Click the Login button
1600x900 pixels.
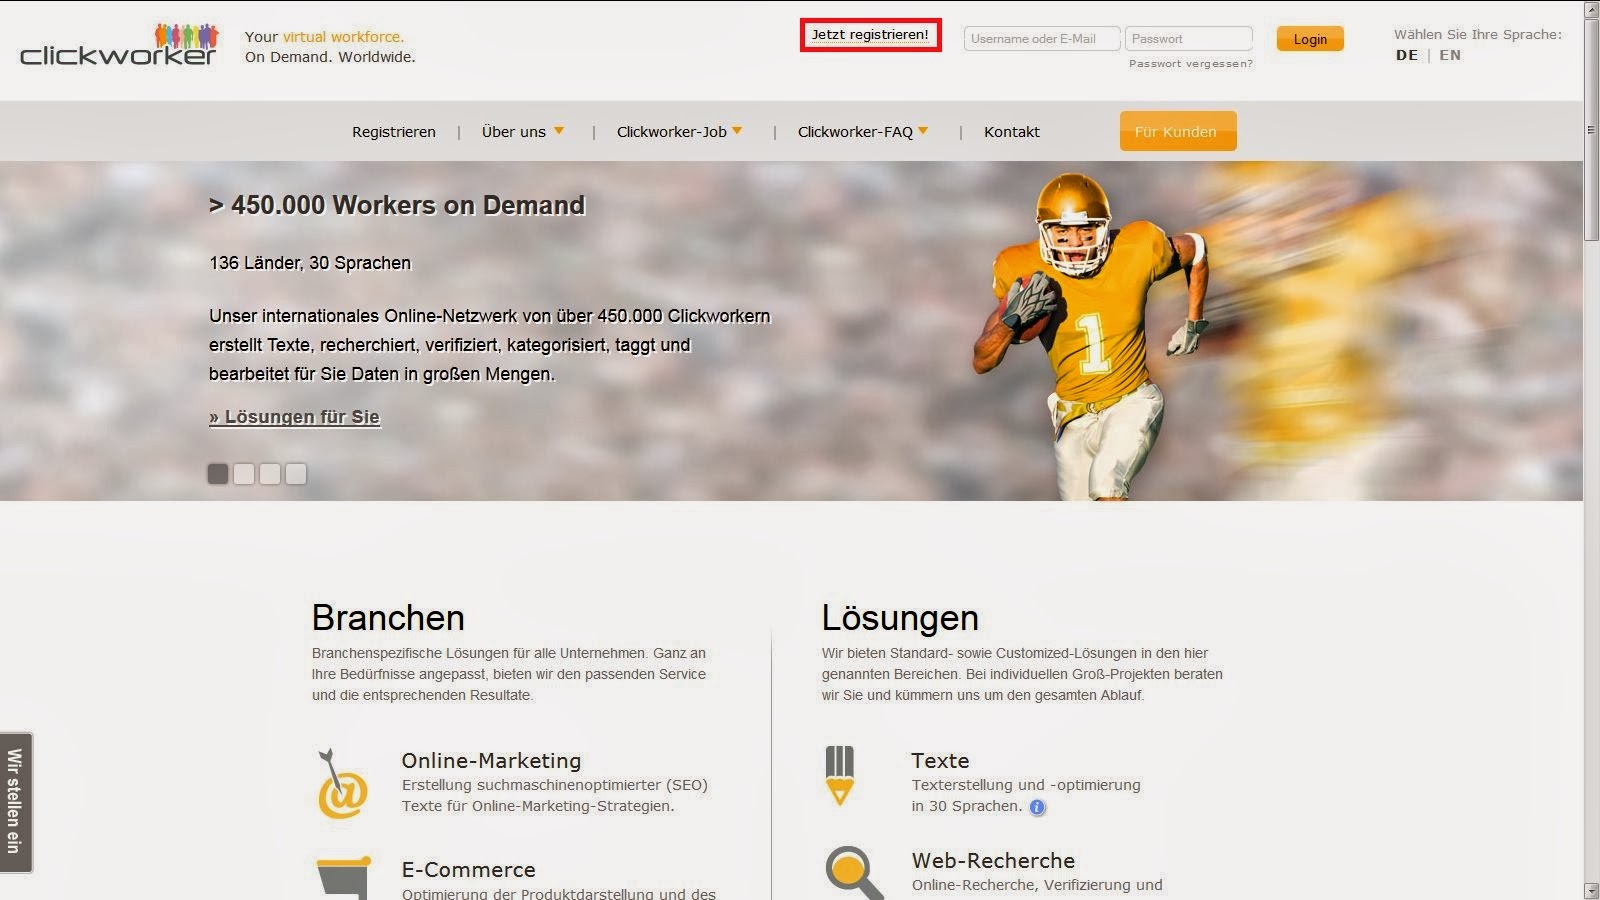[x=1310, y=39]
